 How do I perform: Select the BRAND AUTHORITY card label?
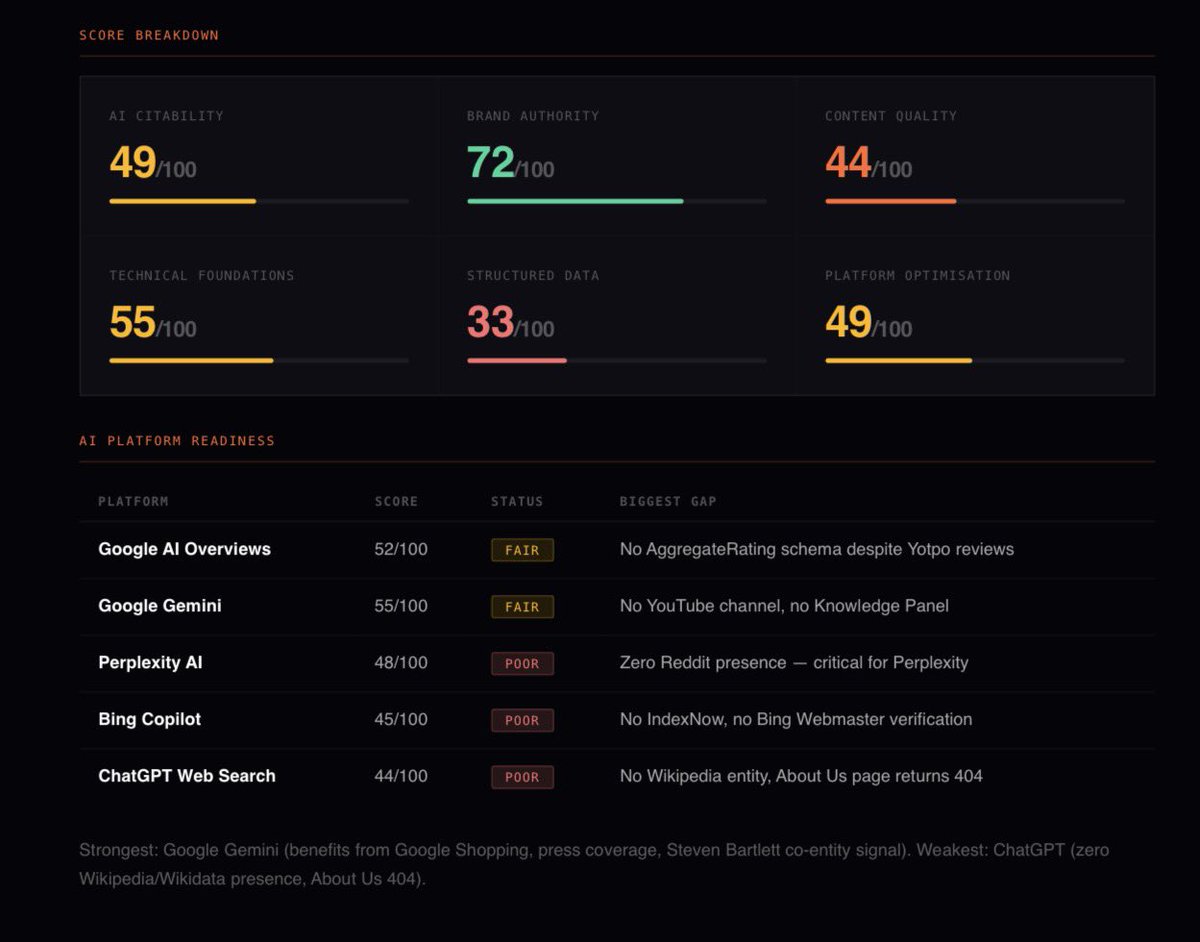(x=533, y=116)
